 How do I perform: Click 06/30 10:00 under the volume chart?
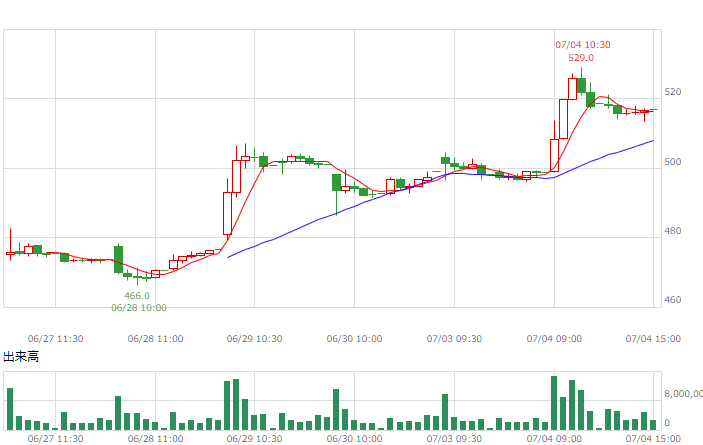[x=355, y=438]
